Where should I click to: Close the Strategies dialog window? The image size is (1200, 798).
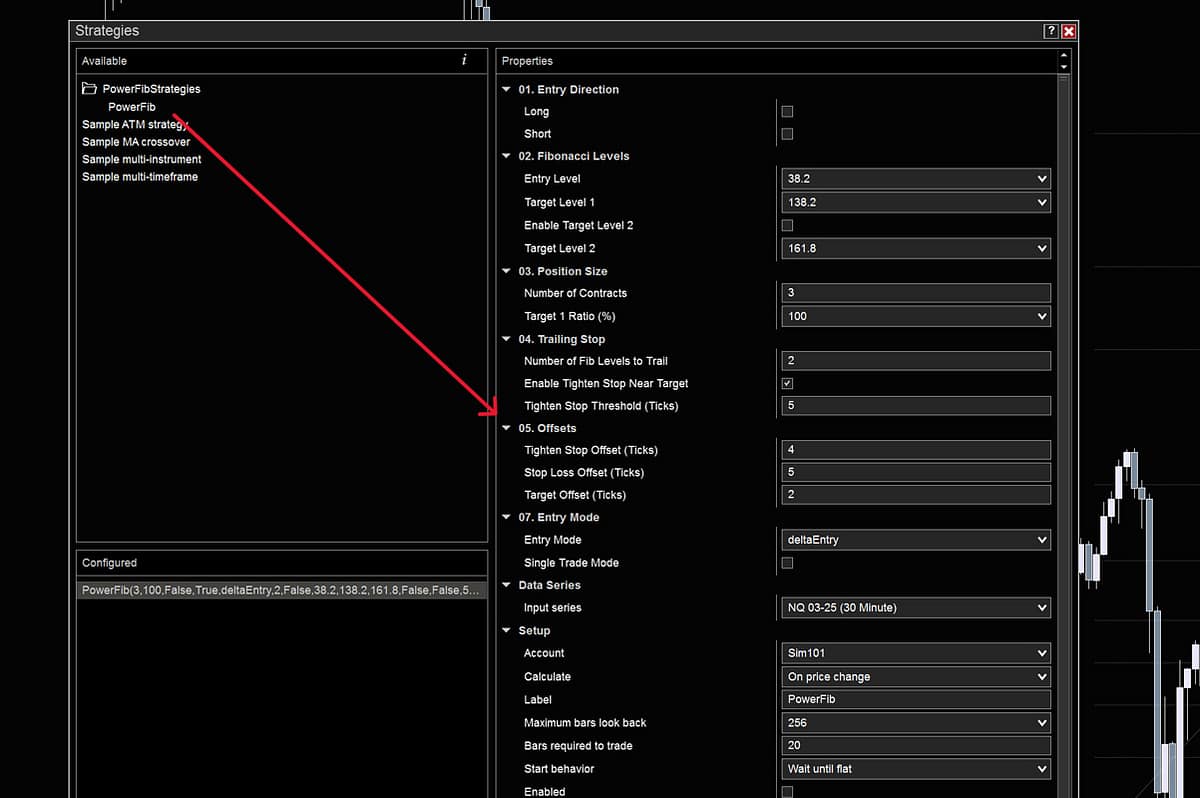pyautogui.click(x=1068, y=31)
